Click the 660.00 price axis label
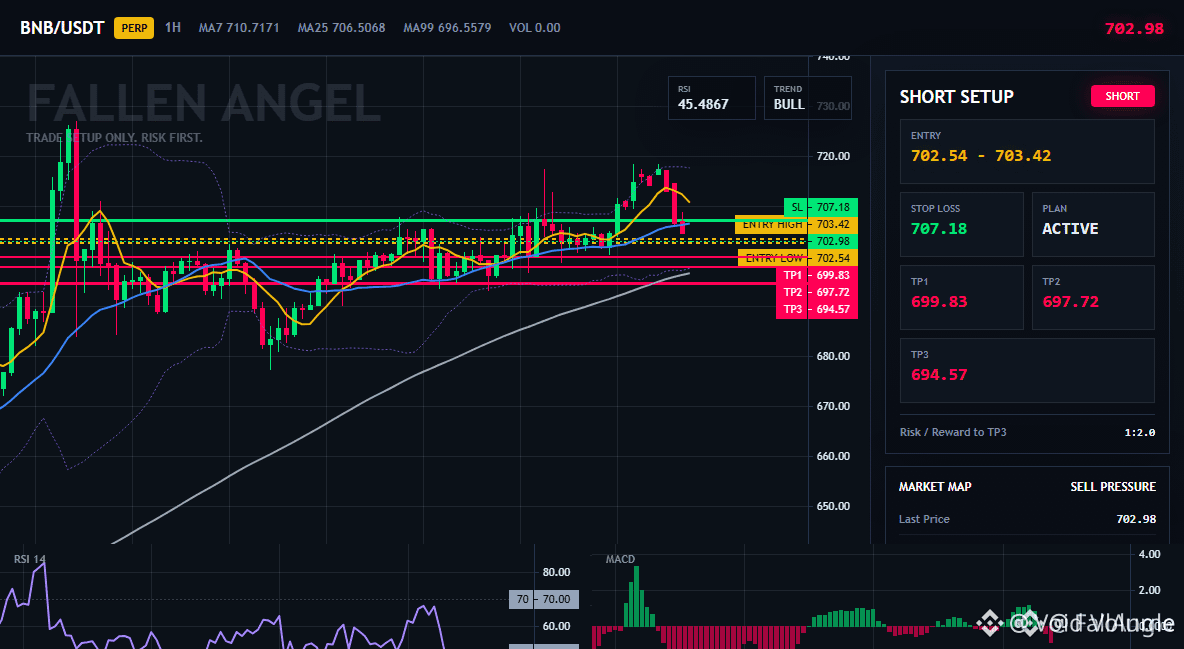 833,456
